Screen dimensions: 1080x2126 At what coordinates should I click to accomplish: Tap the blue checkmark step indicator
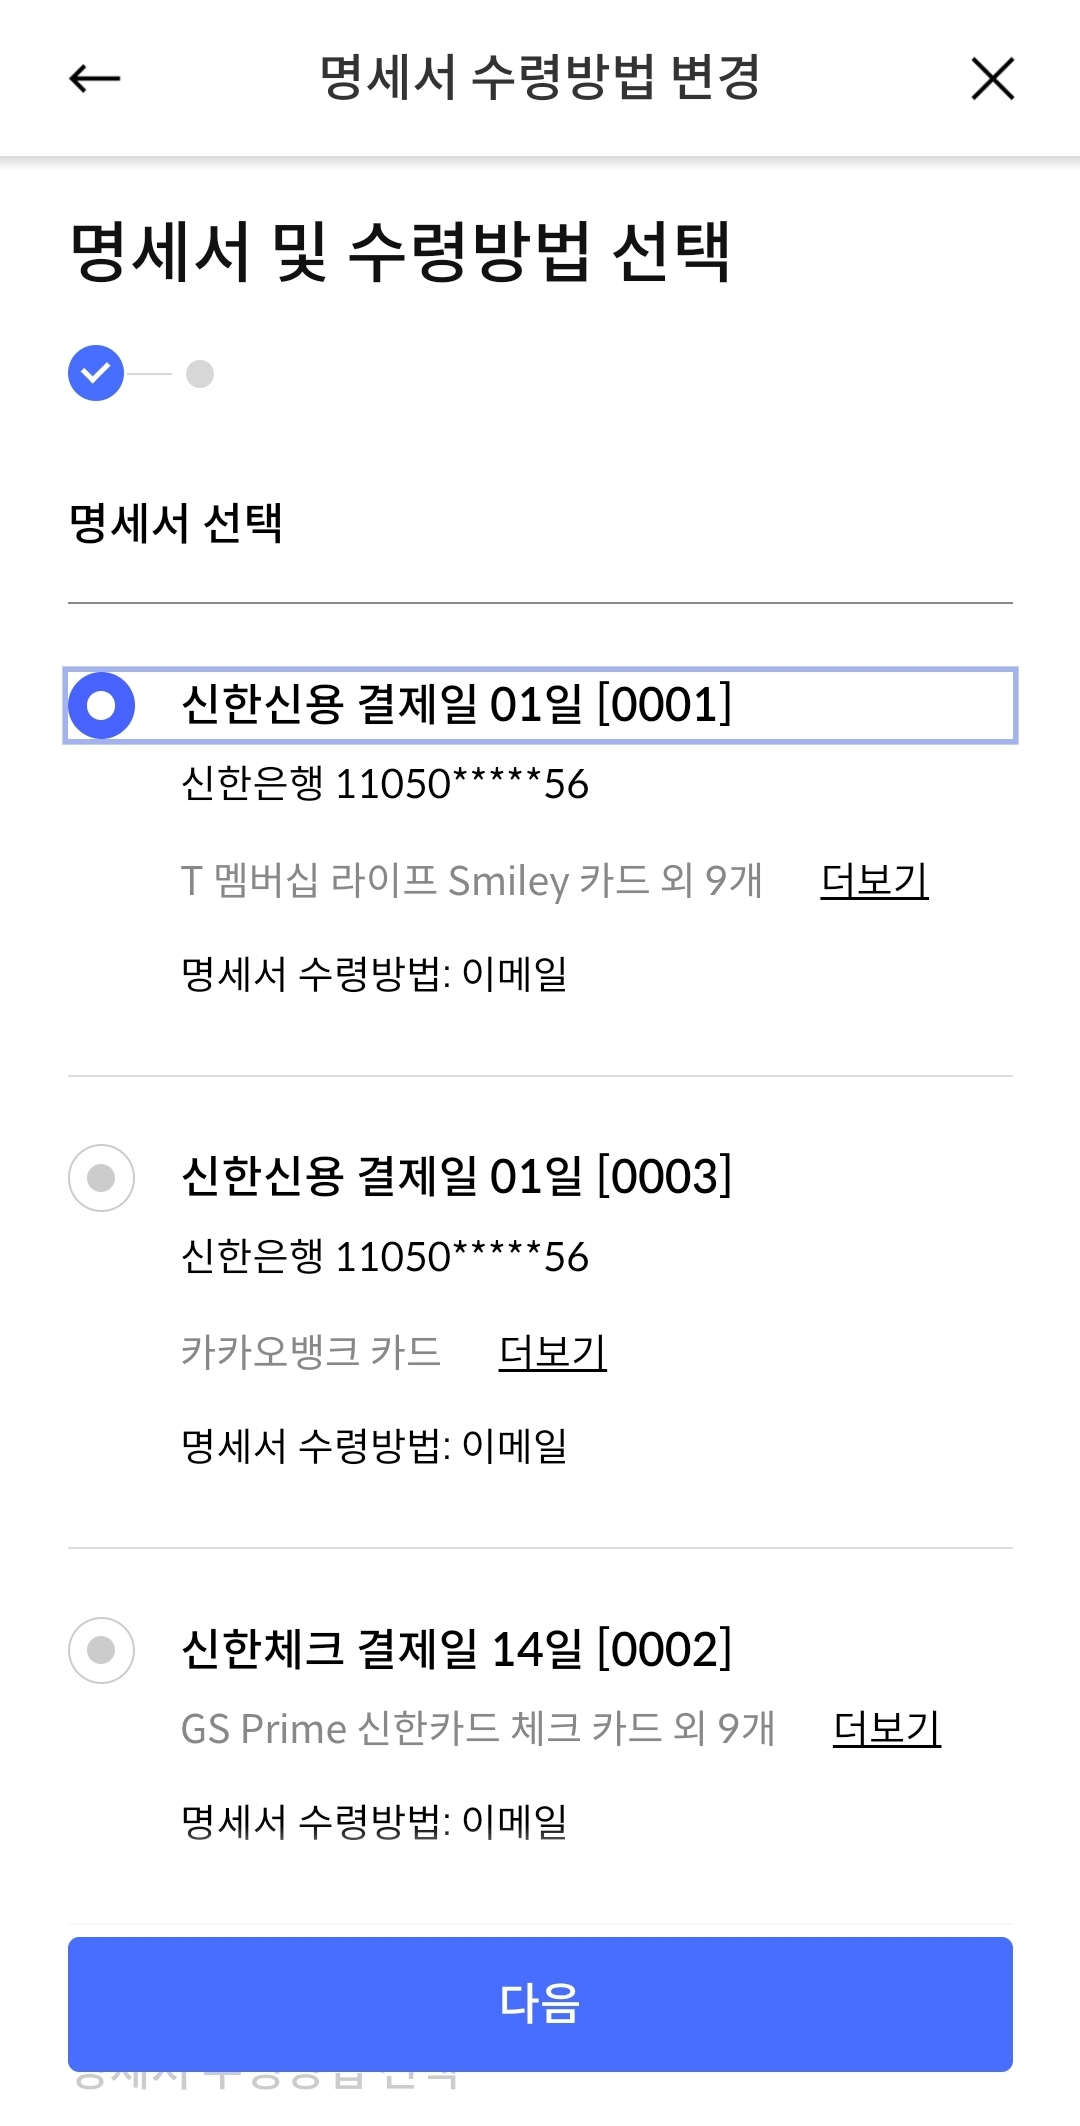click(96, 373)
